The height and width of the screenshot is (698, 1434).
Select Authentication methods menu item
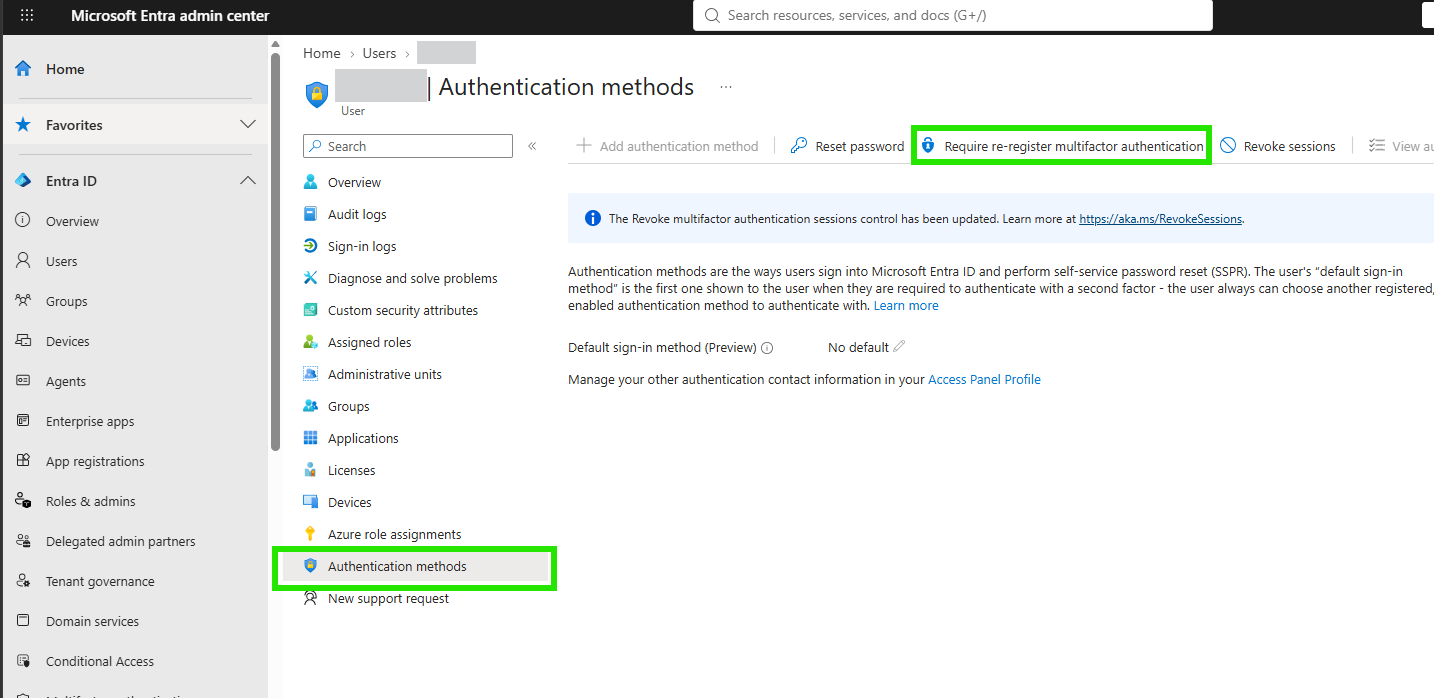415,566
